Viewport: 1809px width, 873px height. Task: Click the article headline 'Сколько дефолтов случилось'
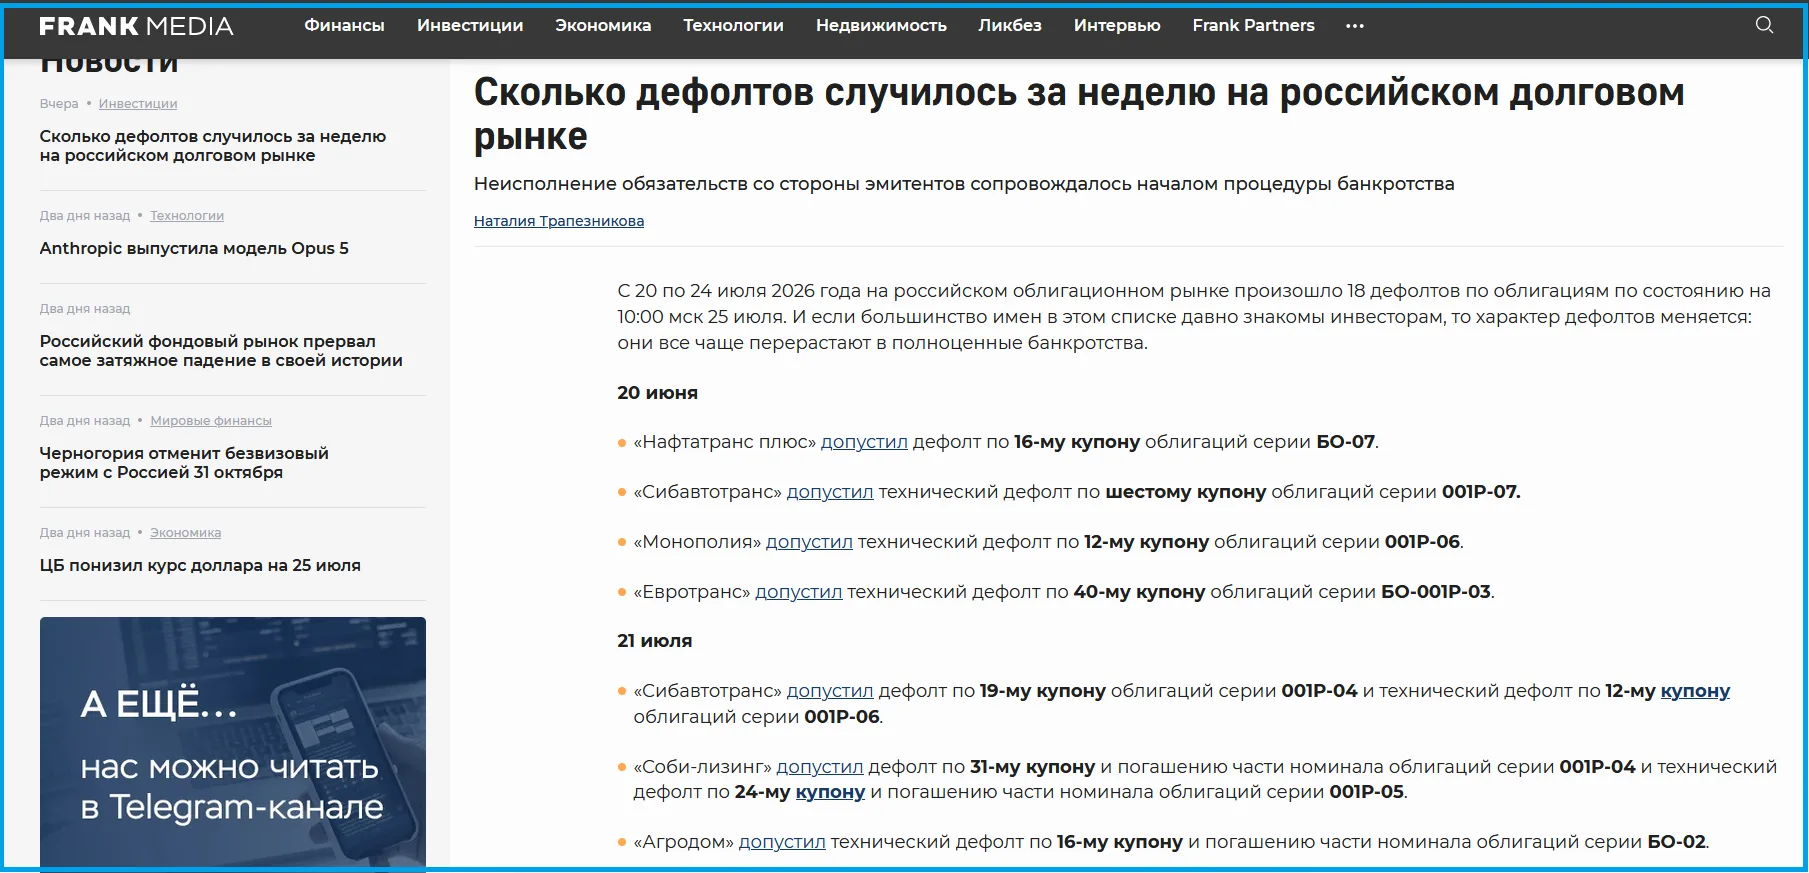point(1079,114)
